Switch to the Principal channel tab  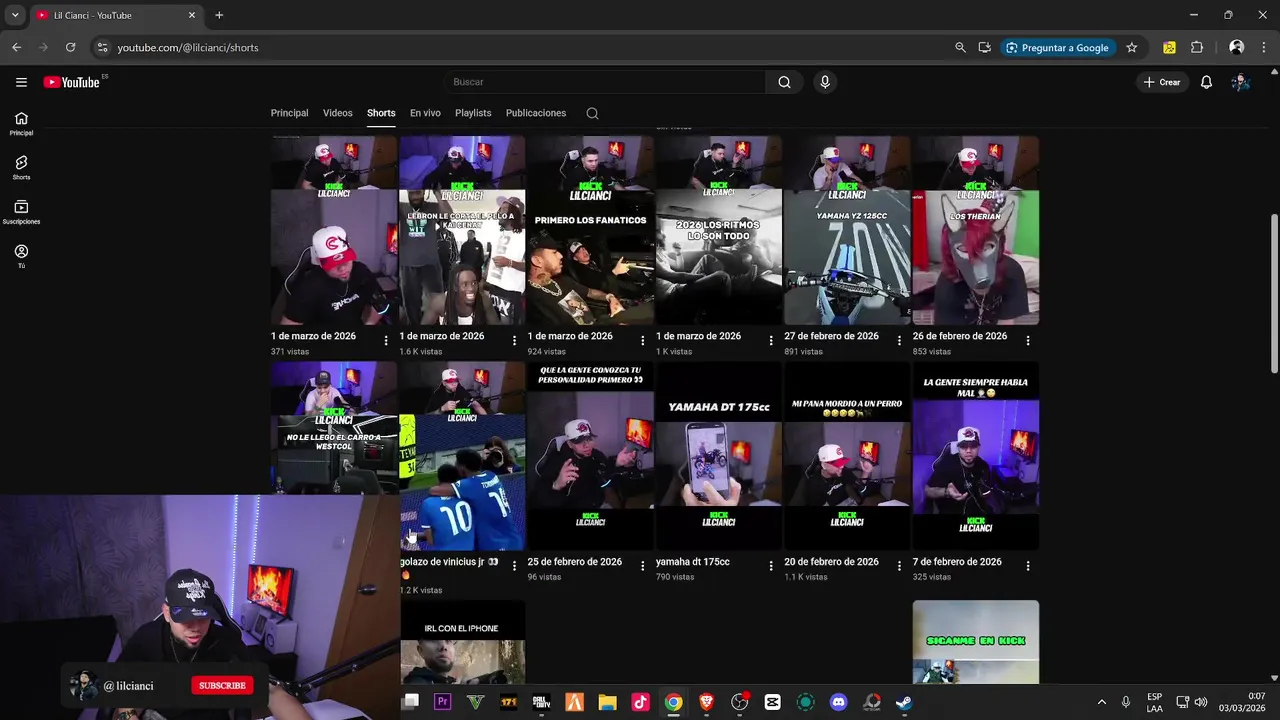pyautogui.click(x=289, y=113)
